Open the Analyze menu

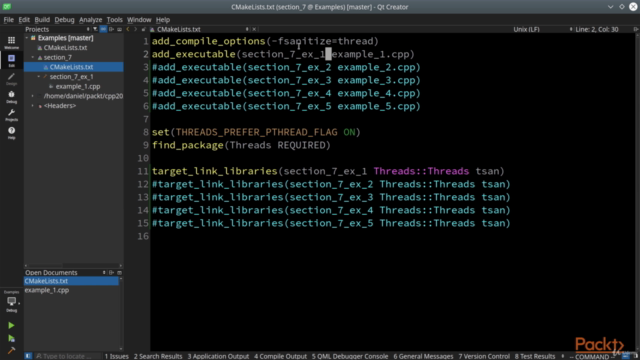pyautogui.click(x=90, y=20)
